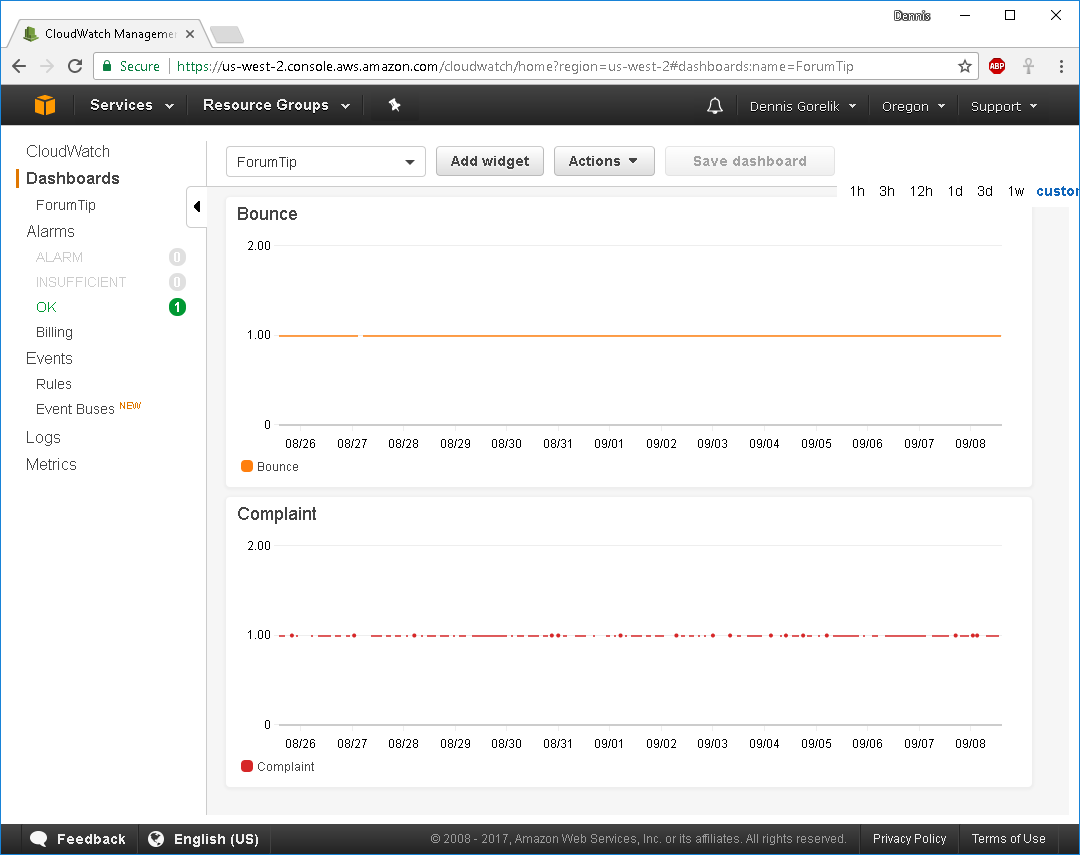1080x855 pixels.
Task: Select the 12h time range
Action: pyautogui.click(x=921, y=191)
